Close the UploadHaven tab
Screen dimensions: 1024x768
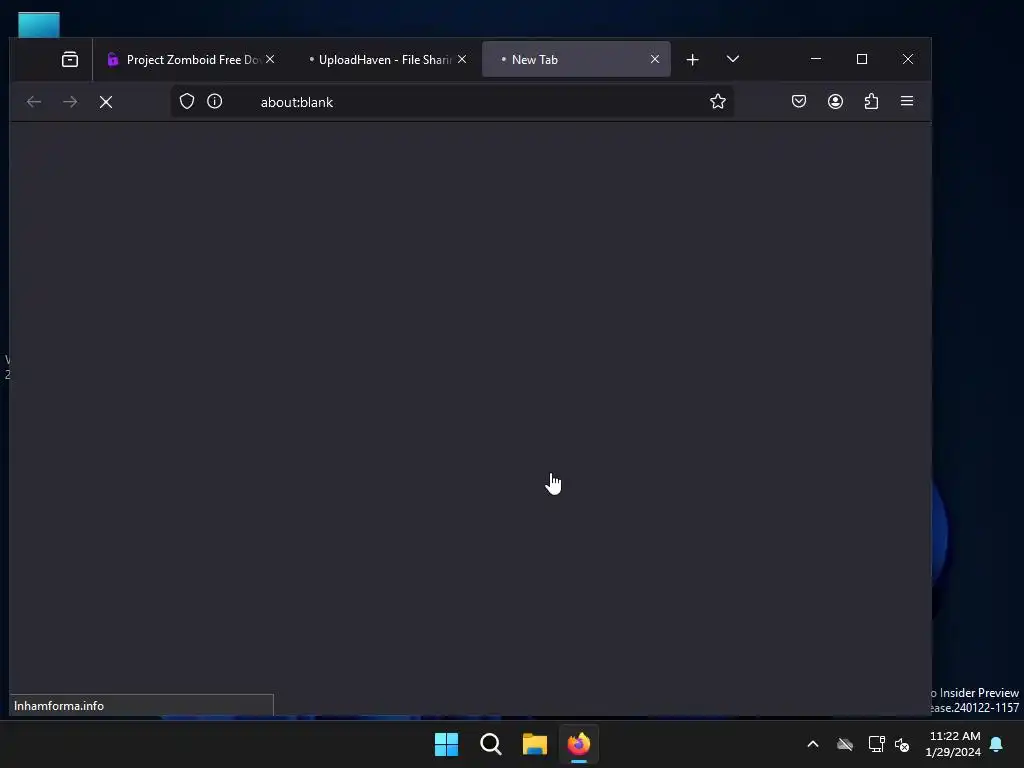tap(462, 59)
